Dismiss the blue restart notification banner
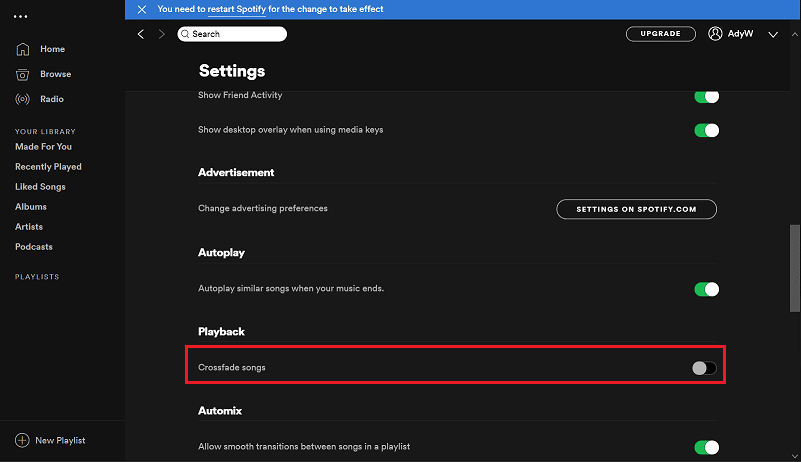This screenshot has width=801, height=462. [142, 9]
